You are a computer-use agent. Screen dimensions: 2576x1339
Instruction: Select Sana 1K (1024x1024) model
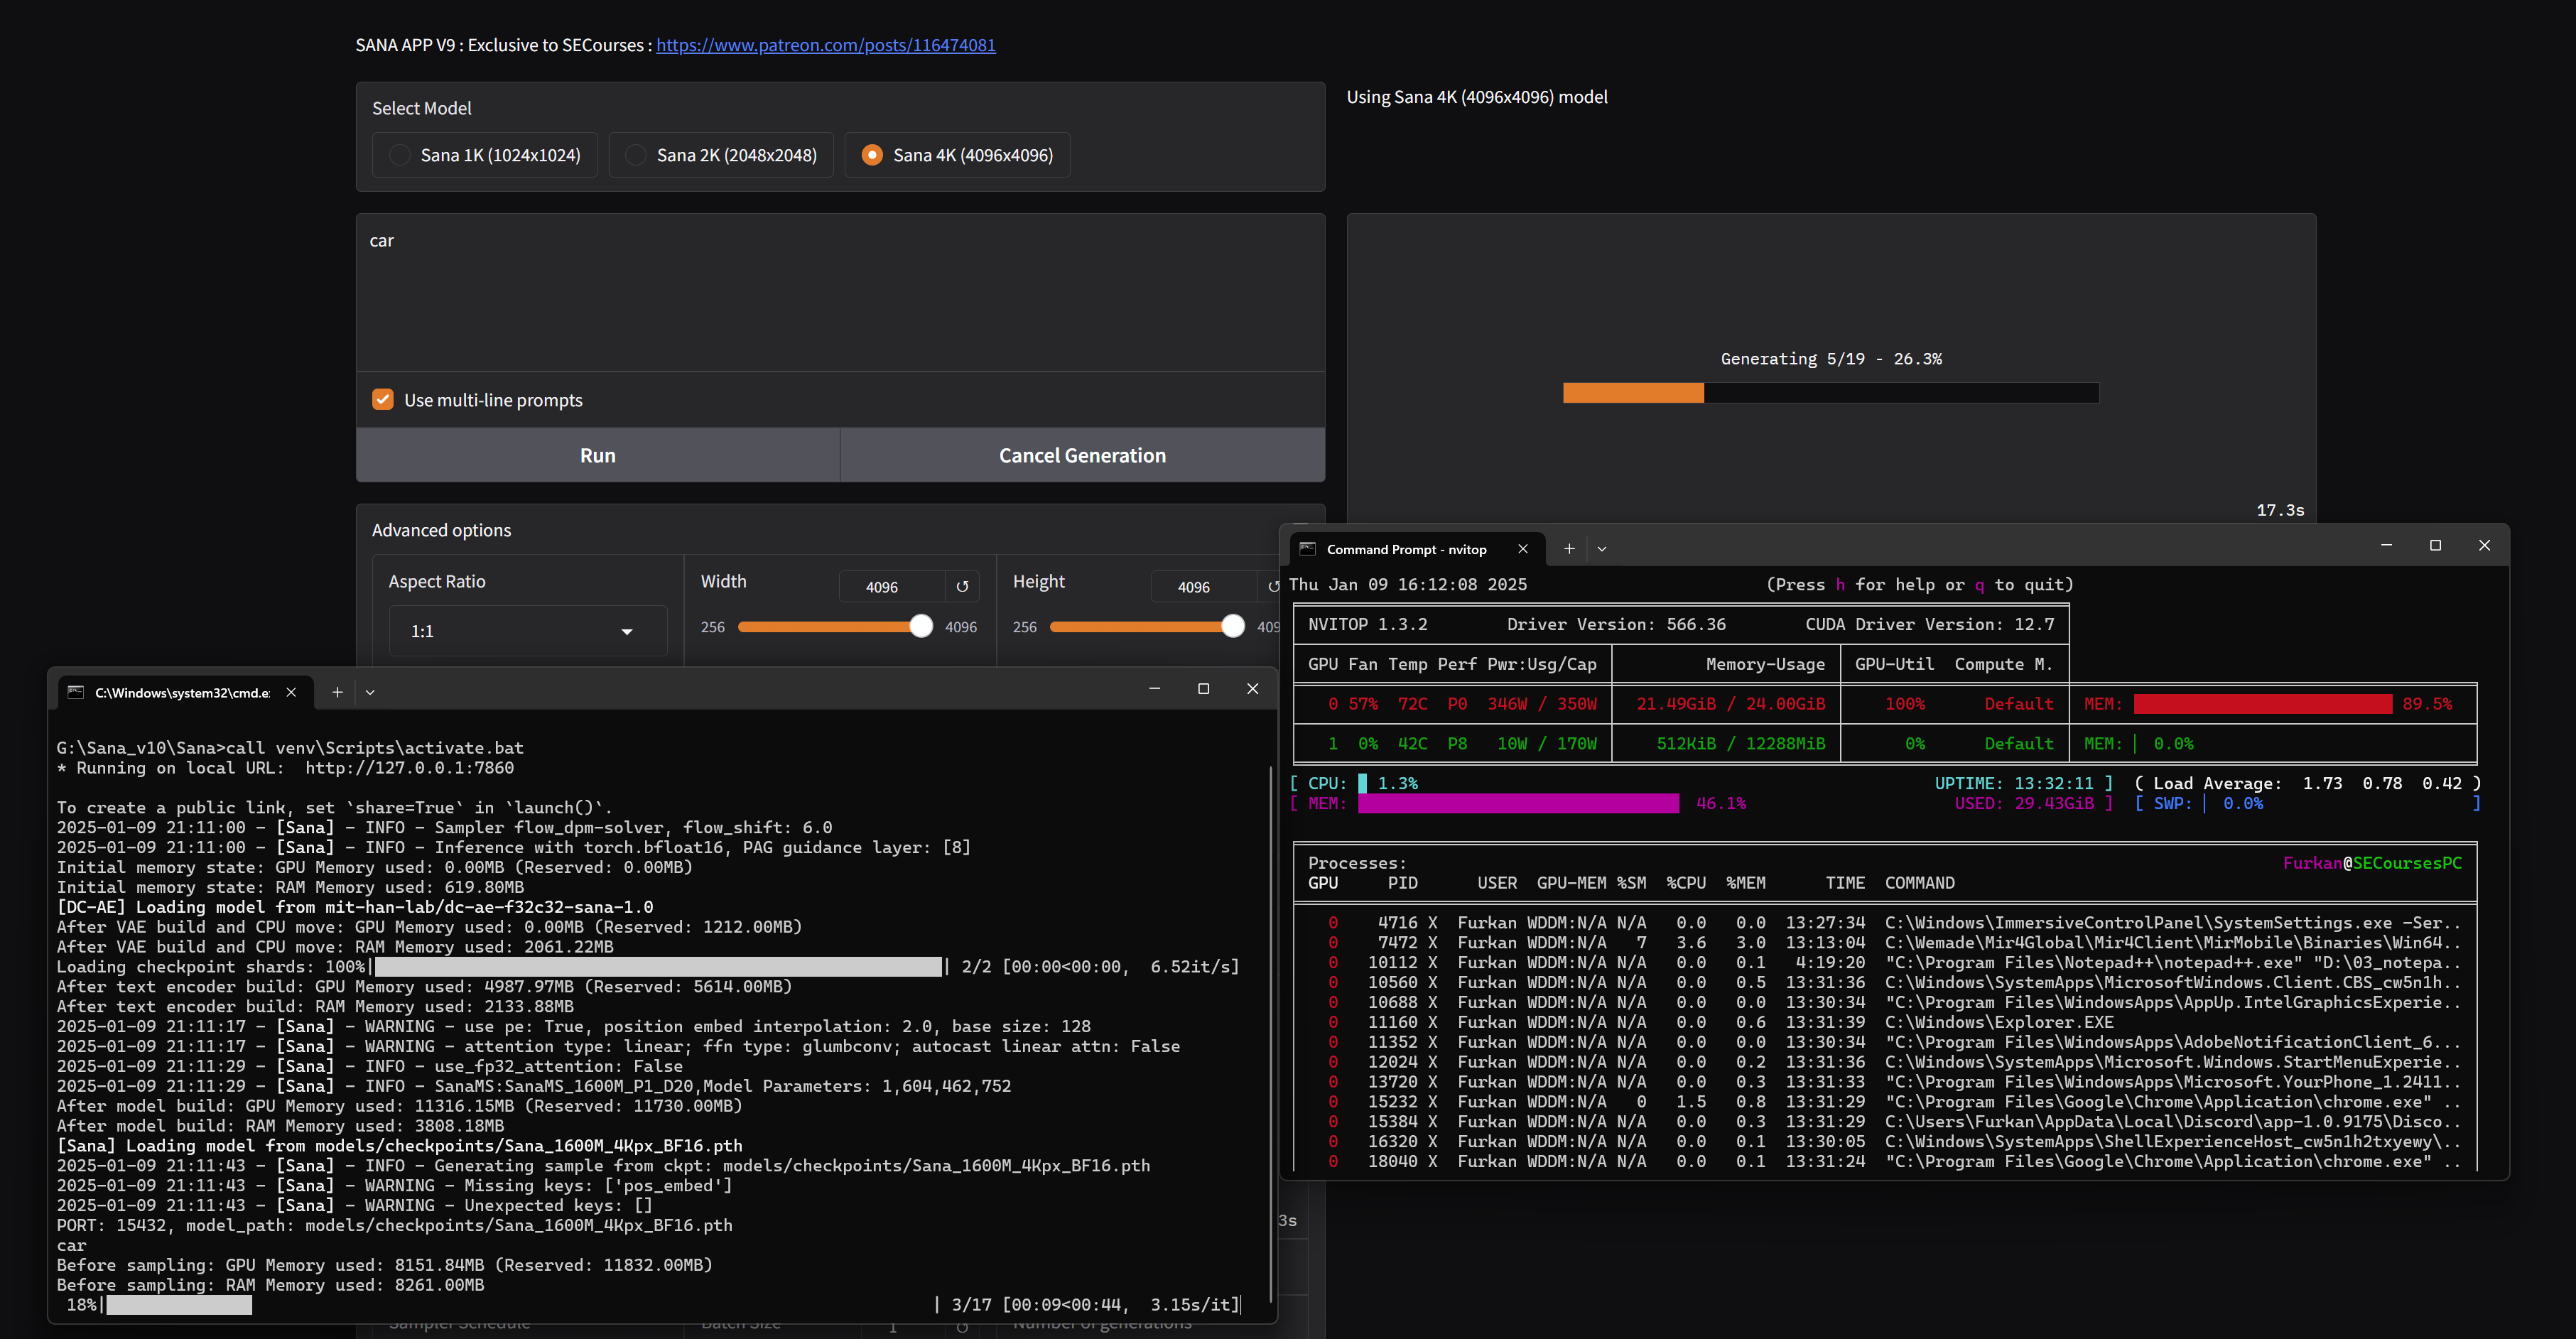coord(400,155)
